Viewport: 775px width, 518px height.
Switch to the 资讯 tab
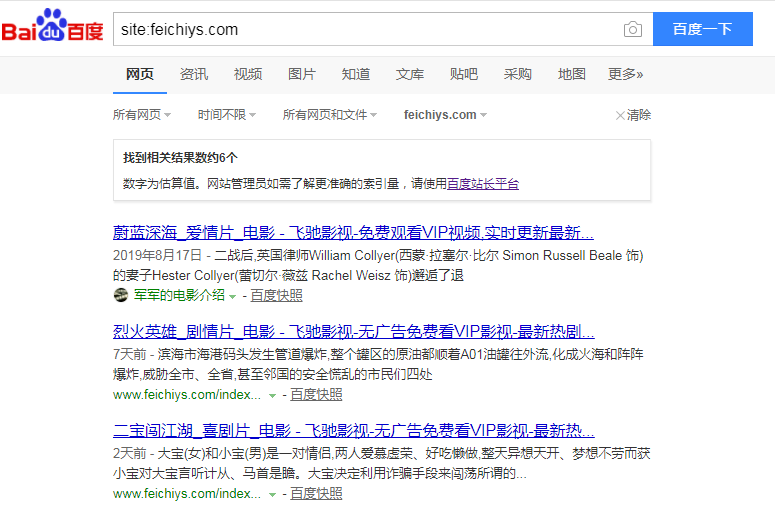194,74
